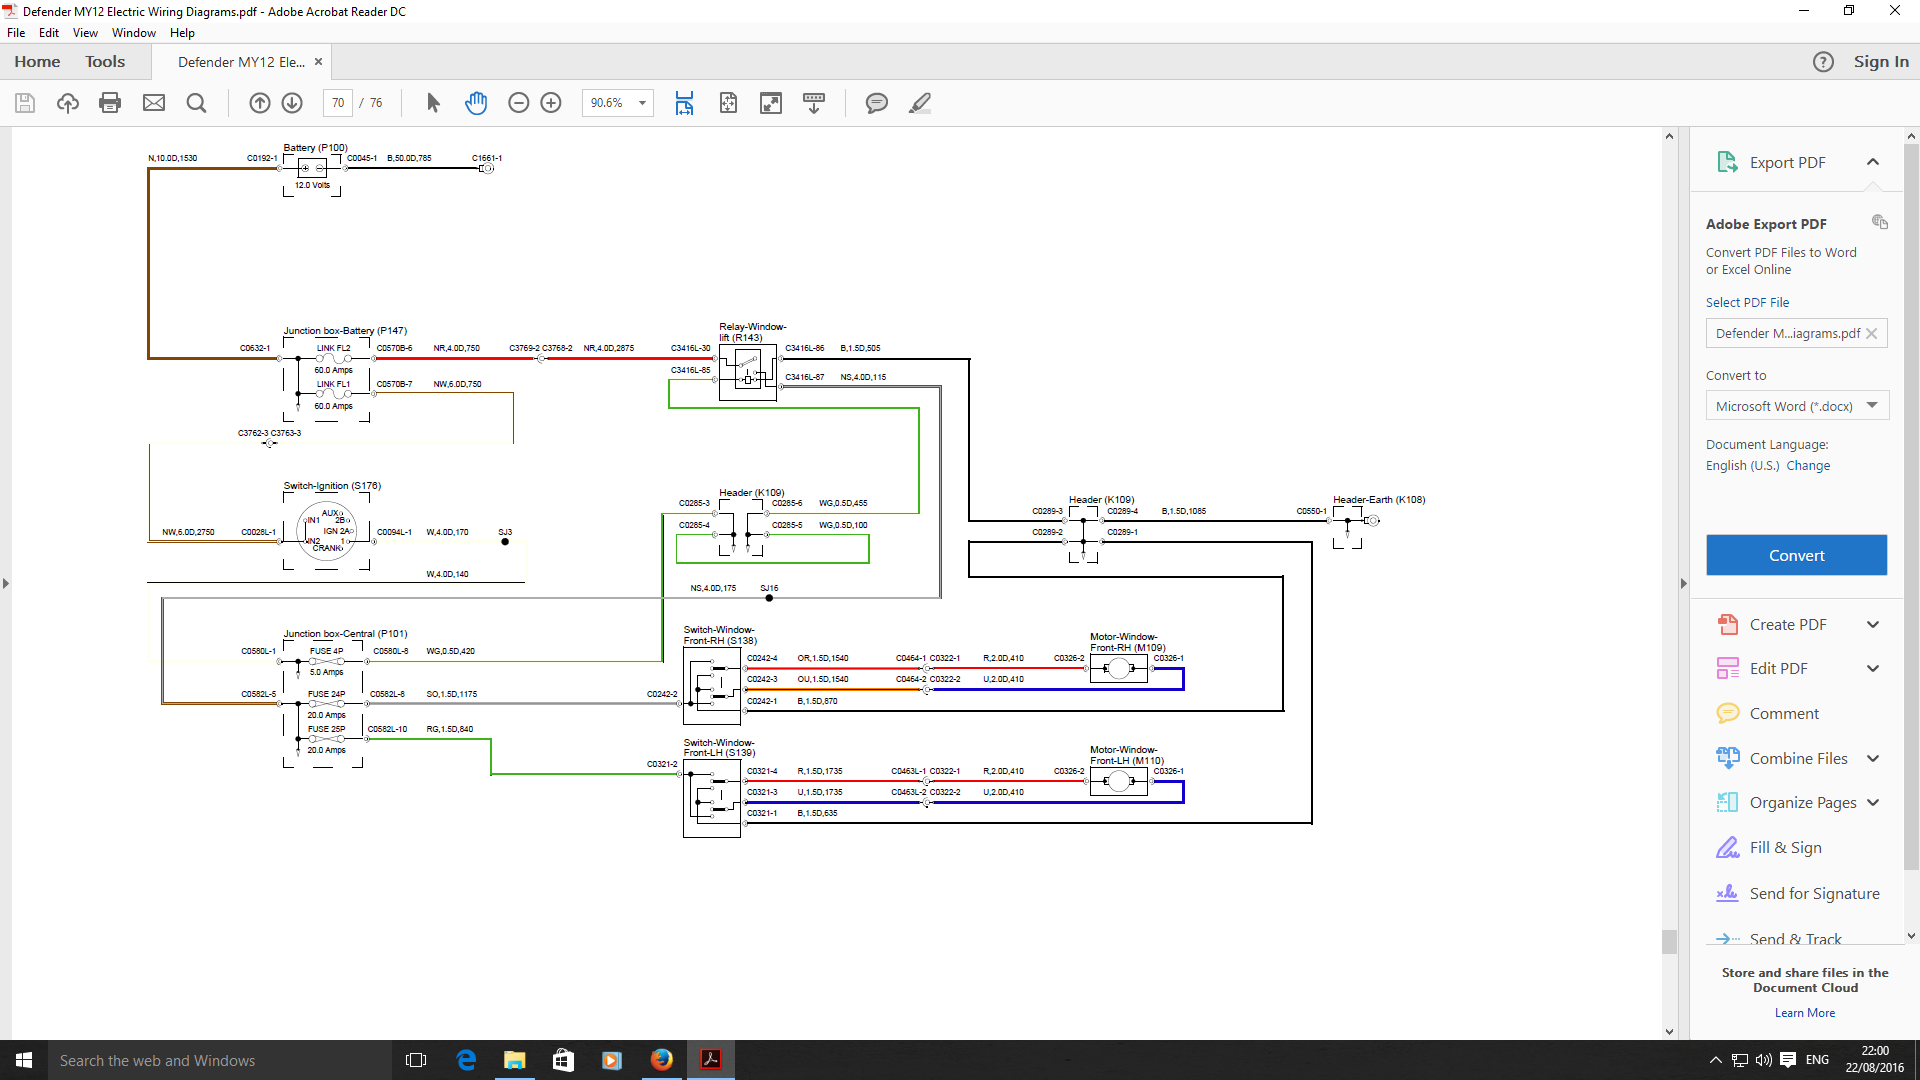Image resolution: width=1920 pixels, height=1080 pixels.
Task: Open the Help menu
Action: (x=182, y=33)
